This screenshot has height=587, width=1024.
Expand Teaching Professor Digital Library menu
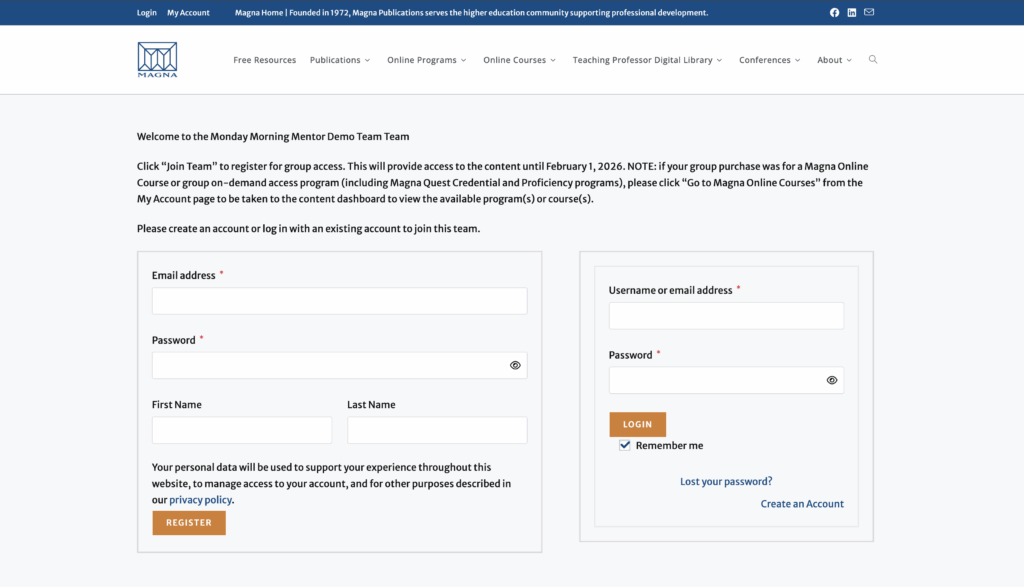[646, 59]
